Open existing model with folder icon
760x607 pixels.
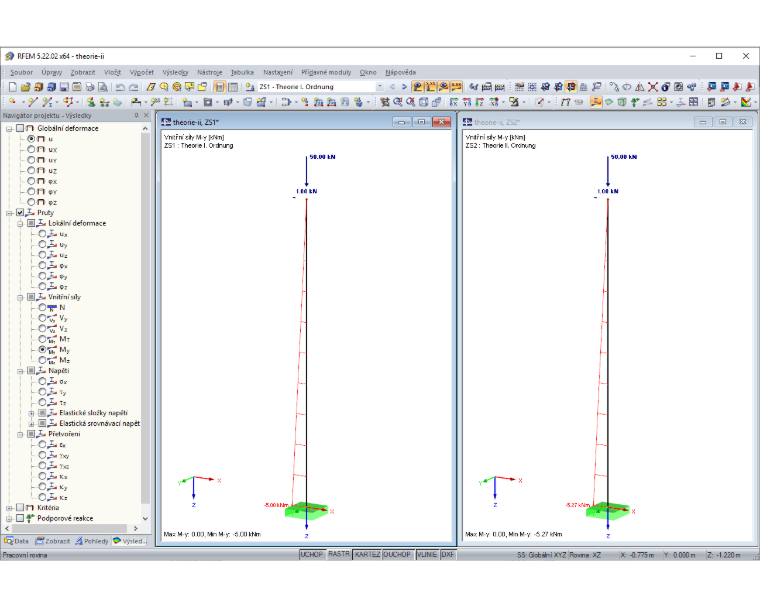click(x=25, y=87)
